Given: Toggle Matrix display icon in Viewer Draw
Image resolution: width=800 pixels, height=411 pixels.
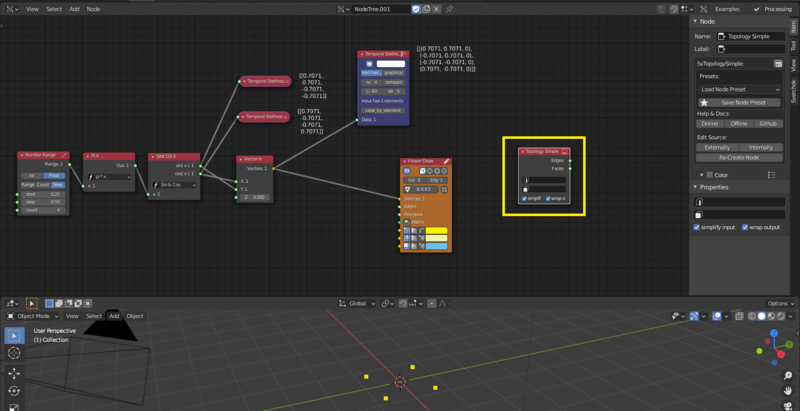Looking at the screenshot, I should click(x=407, y=222).
